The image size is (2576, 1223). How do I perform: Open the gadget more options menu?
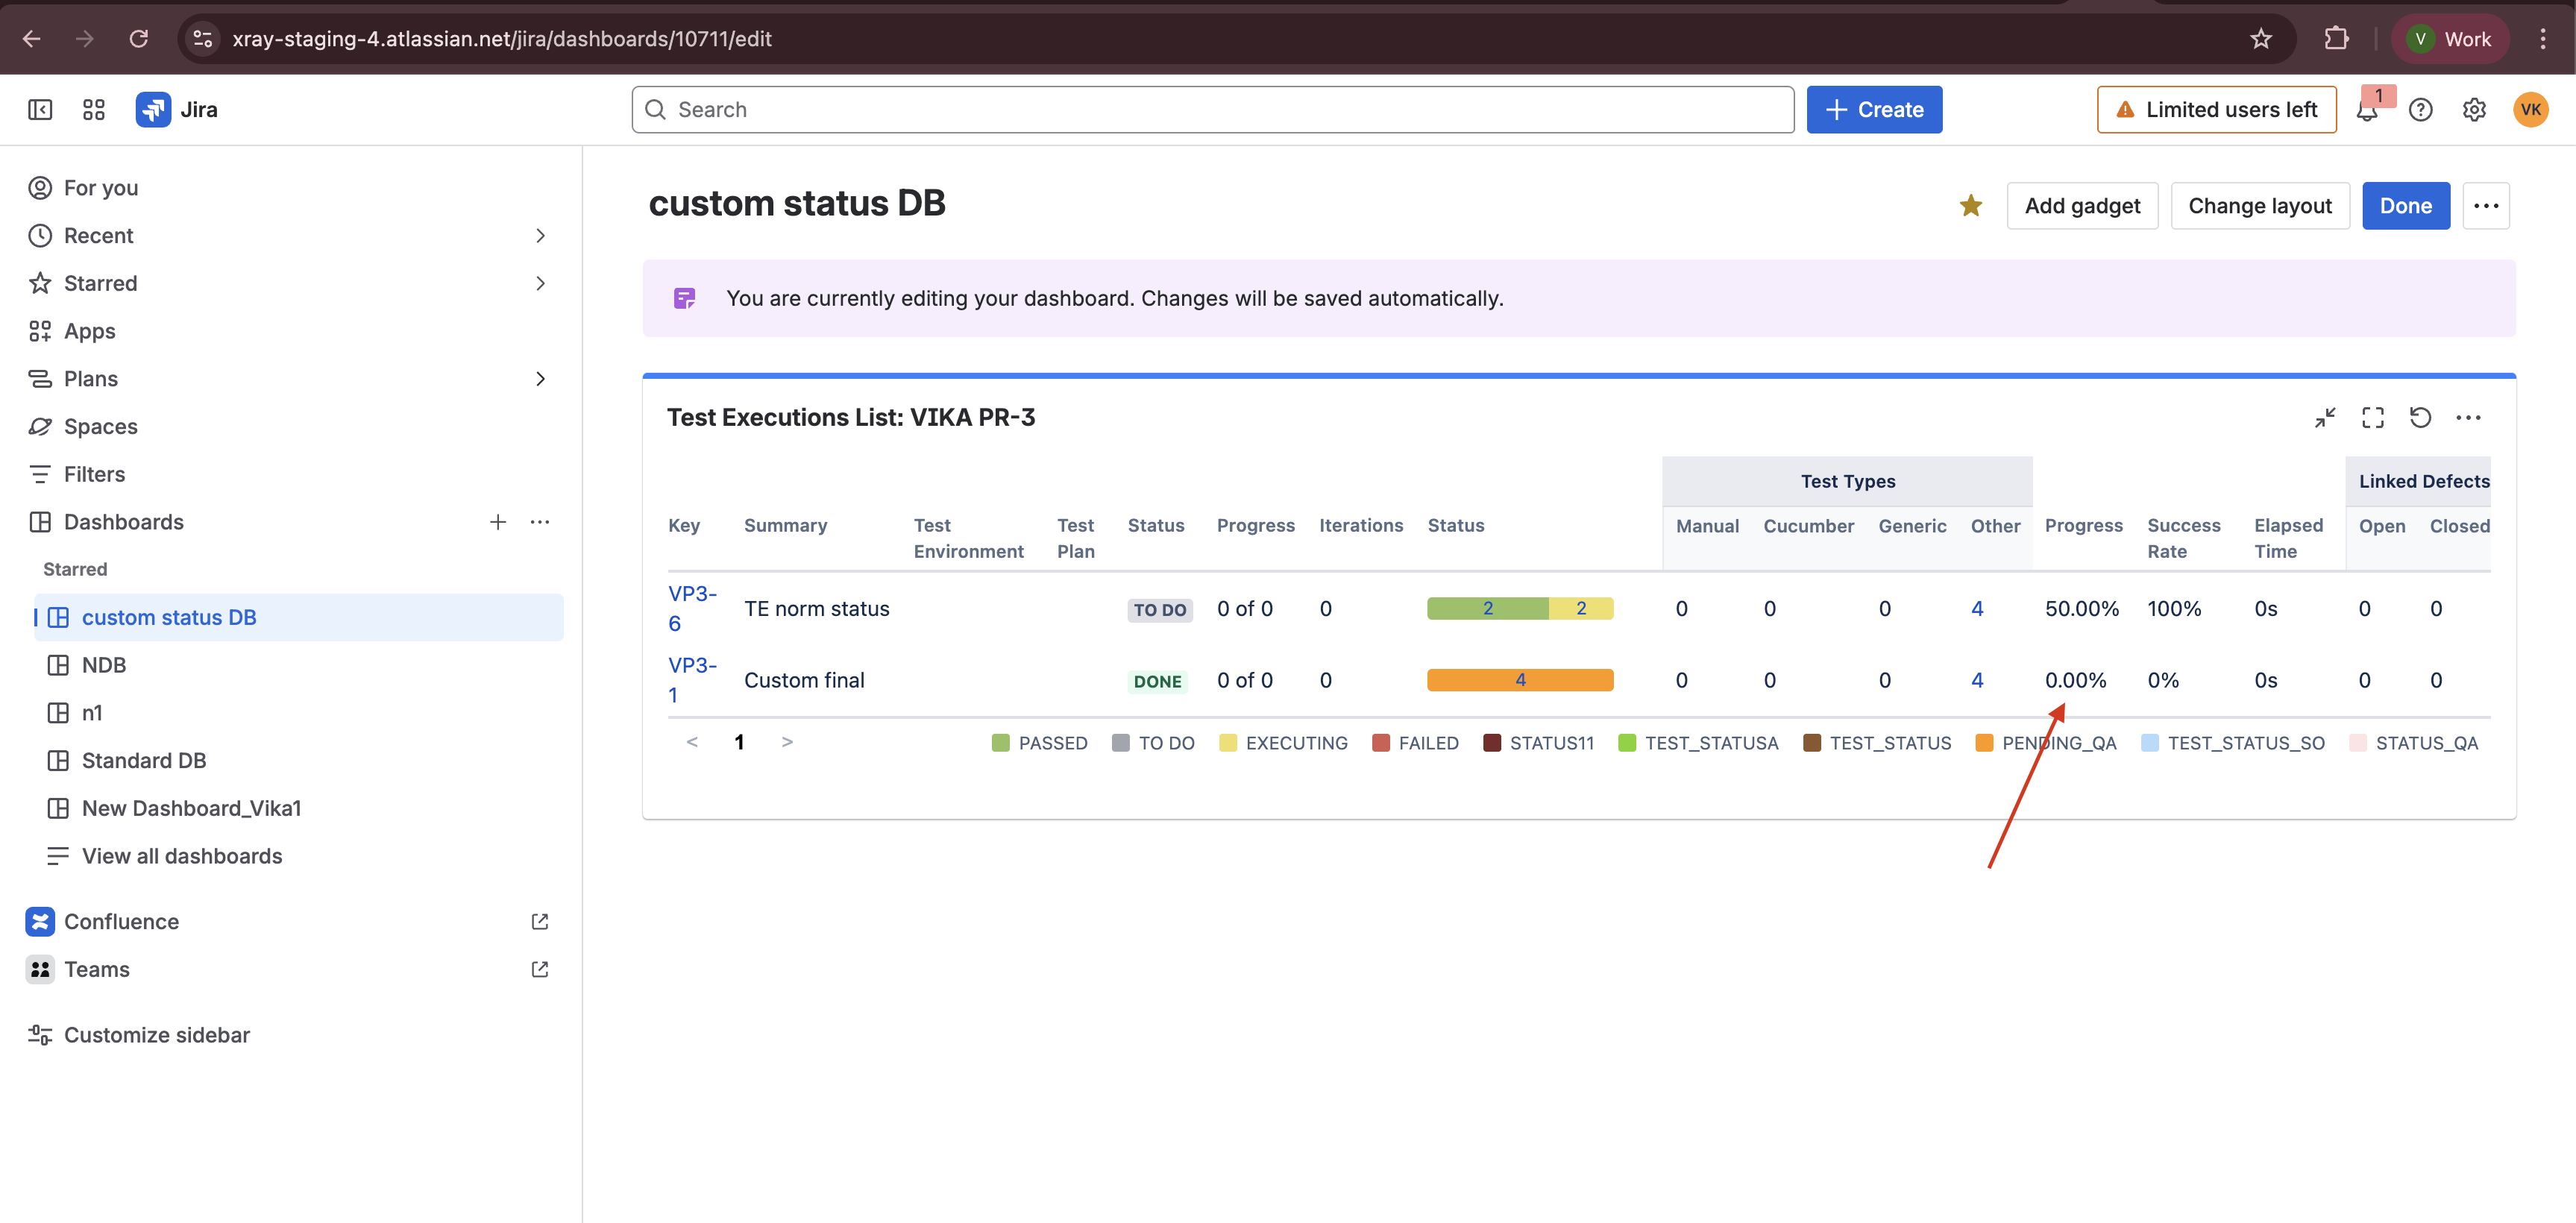pos(2468,418)
